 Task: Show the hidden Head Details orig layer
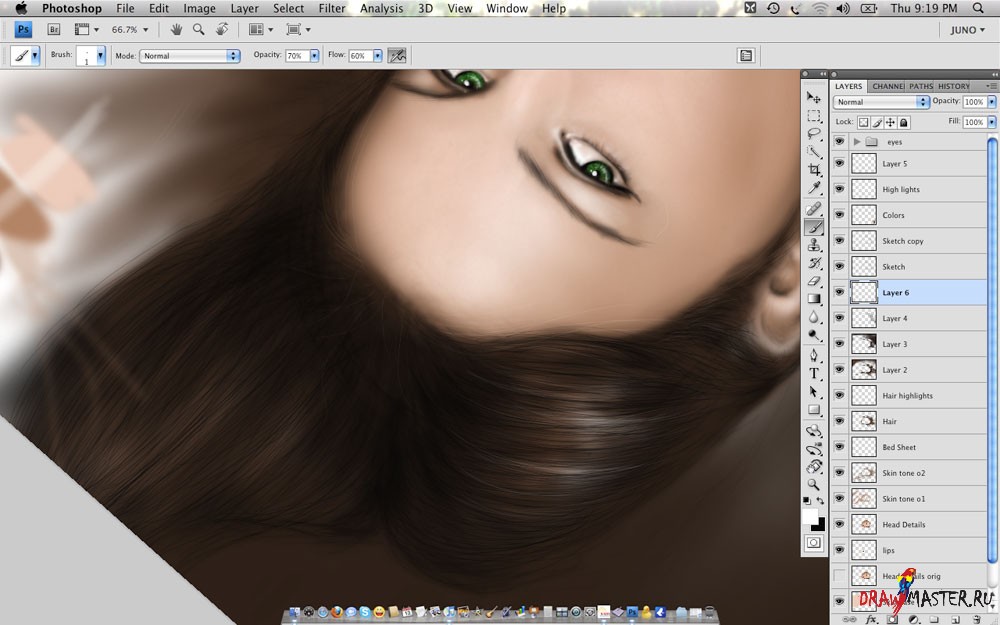pyautogui.click(x=839, y=576)
